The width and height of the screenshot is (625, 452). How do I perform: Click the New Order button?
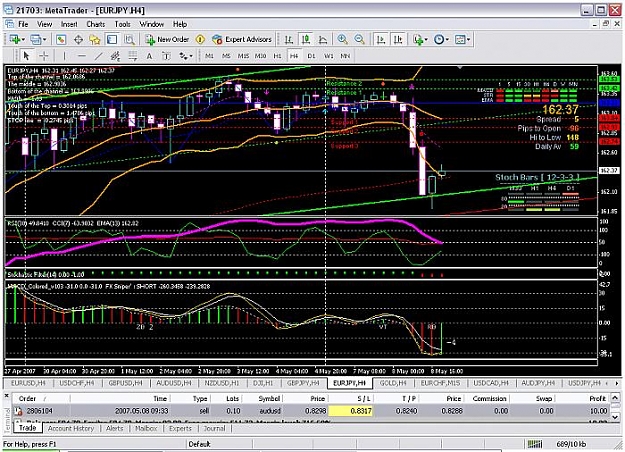click(x=167, y=39)
